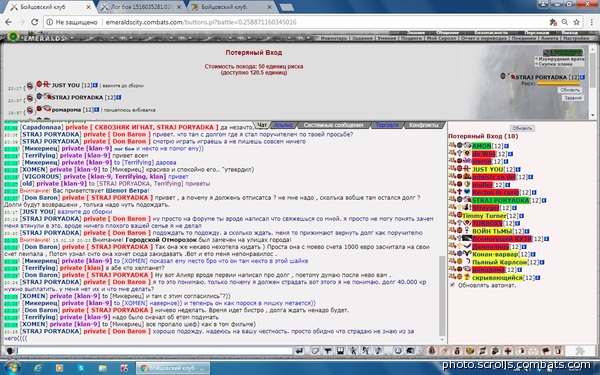Open info icon next to Конан-варвар
The width and height of the screenshot is (600, 375).
pos(533,254)
